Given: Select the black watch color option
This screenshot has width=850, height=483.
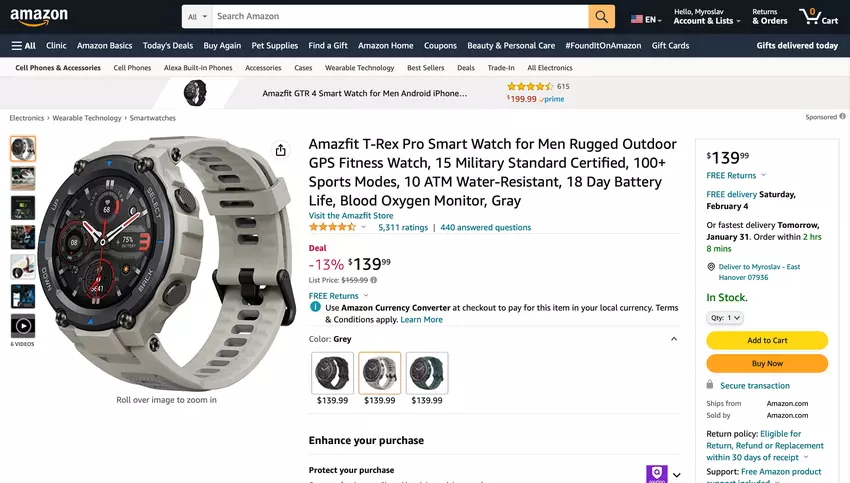Looking at the screenshot, I should 332,373.
